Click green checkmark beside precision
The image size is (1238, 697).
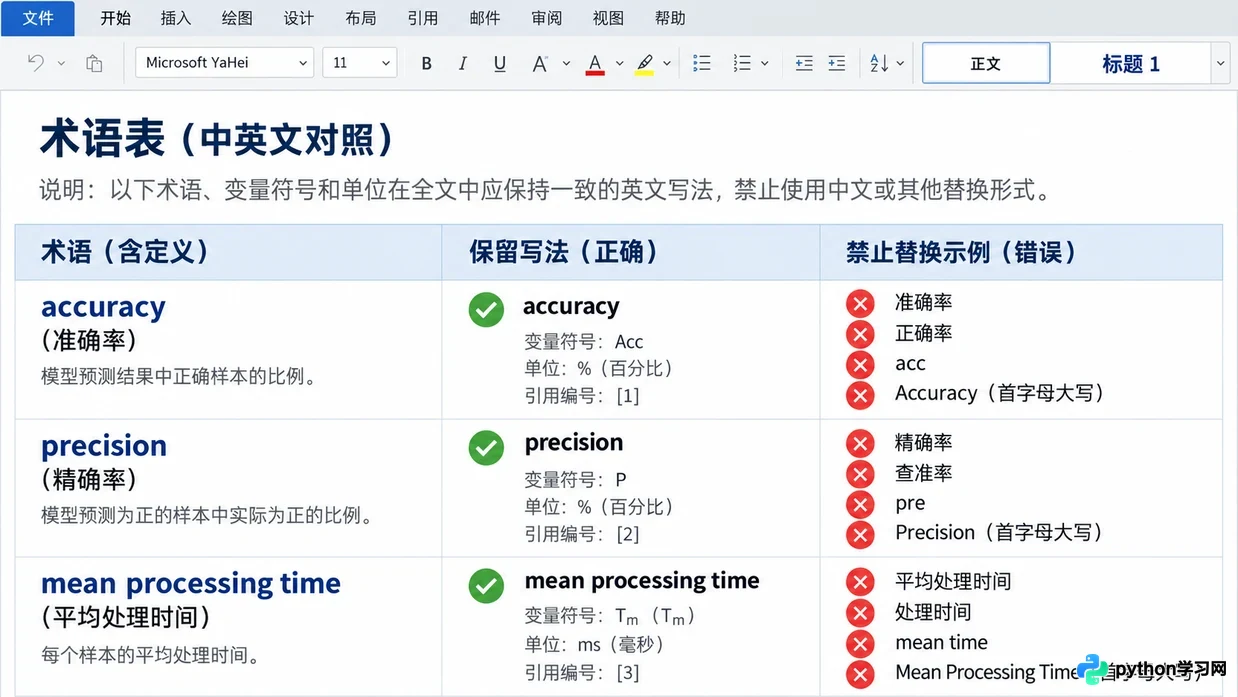pos(486,447)
